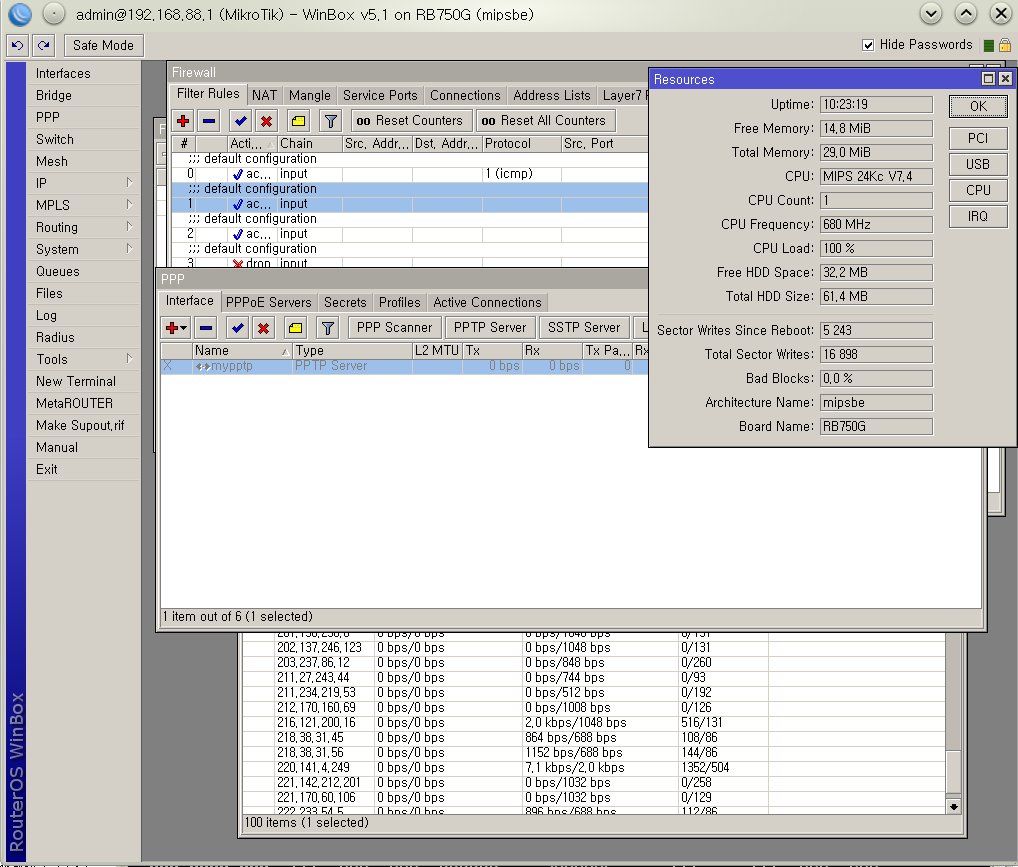
Task: Select firewall rule 0 with icmp protocol
Action: point(409,174)
